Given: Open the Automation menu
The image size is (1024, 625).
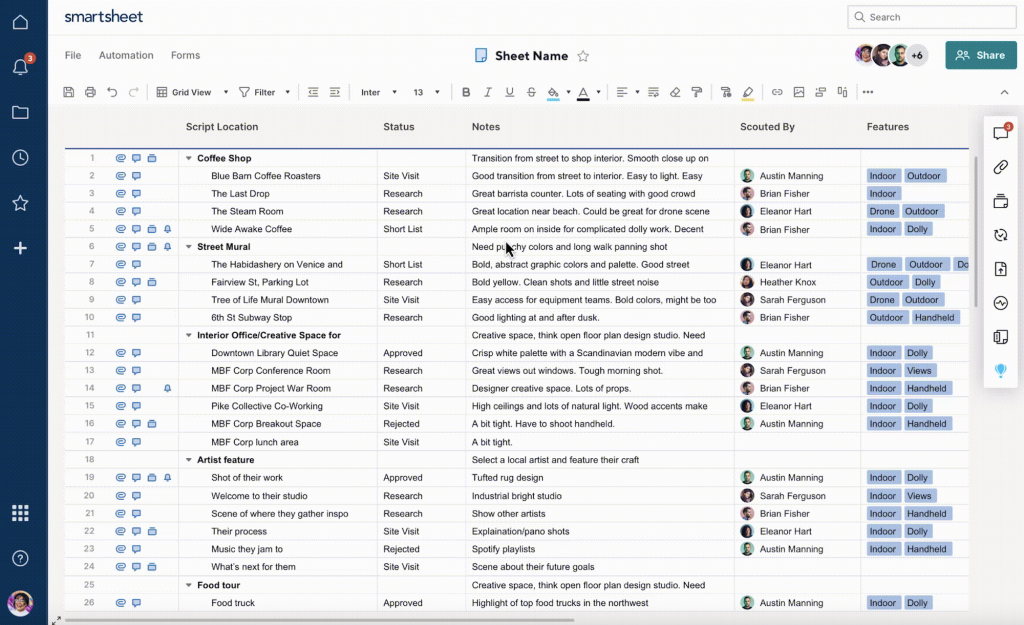Looking at the screenshot, I should click(125, 55).
